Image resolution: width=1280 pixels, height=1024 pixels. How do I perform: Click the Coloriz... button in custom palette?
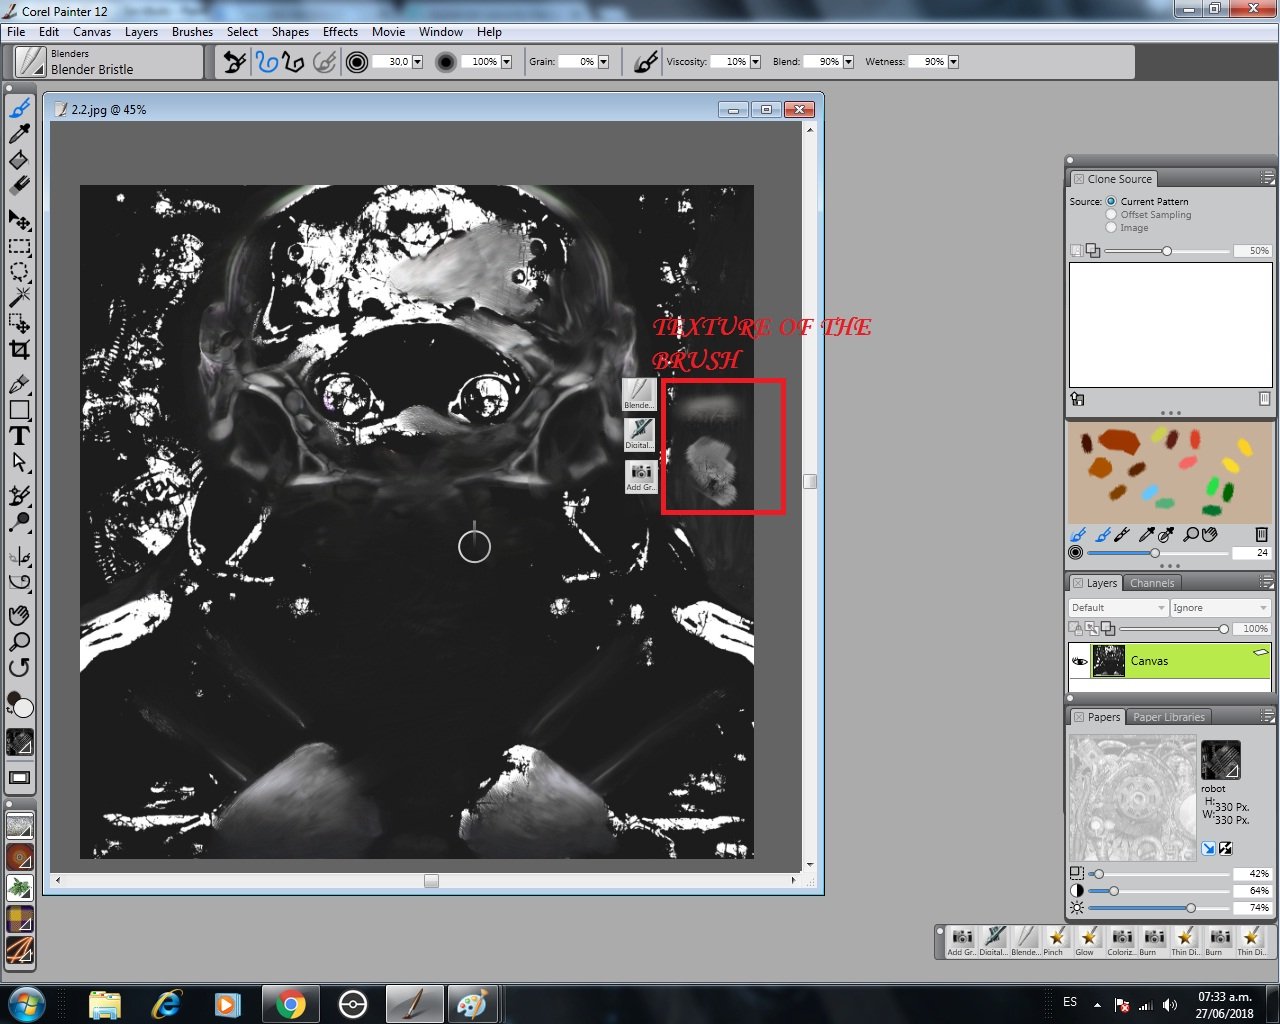pyautogui.click(x=1121, y=941)
